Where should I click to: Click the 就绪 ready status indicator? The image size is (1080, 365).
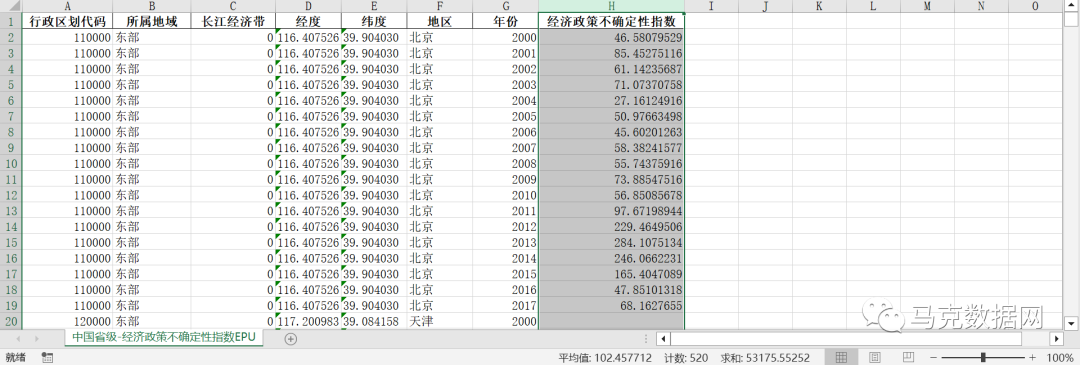point(15,357)
